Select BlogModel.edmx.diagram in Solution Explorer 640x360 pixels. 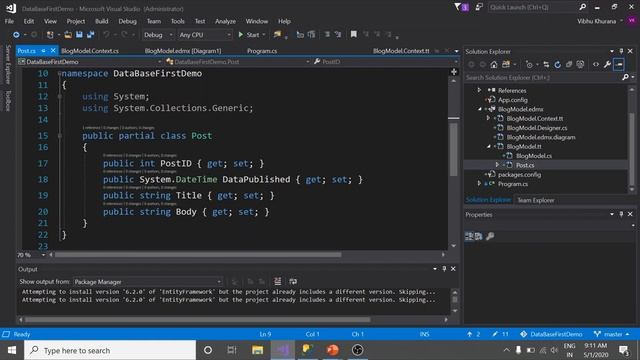pos(541,137)
